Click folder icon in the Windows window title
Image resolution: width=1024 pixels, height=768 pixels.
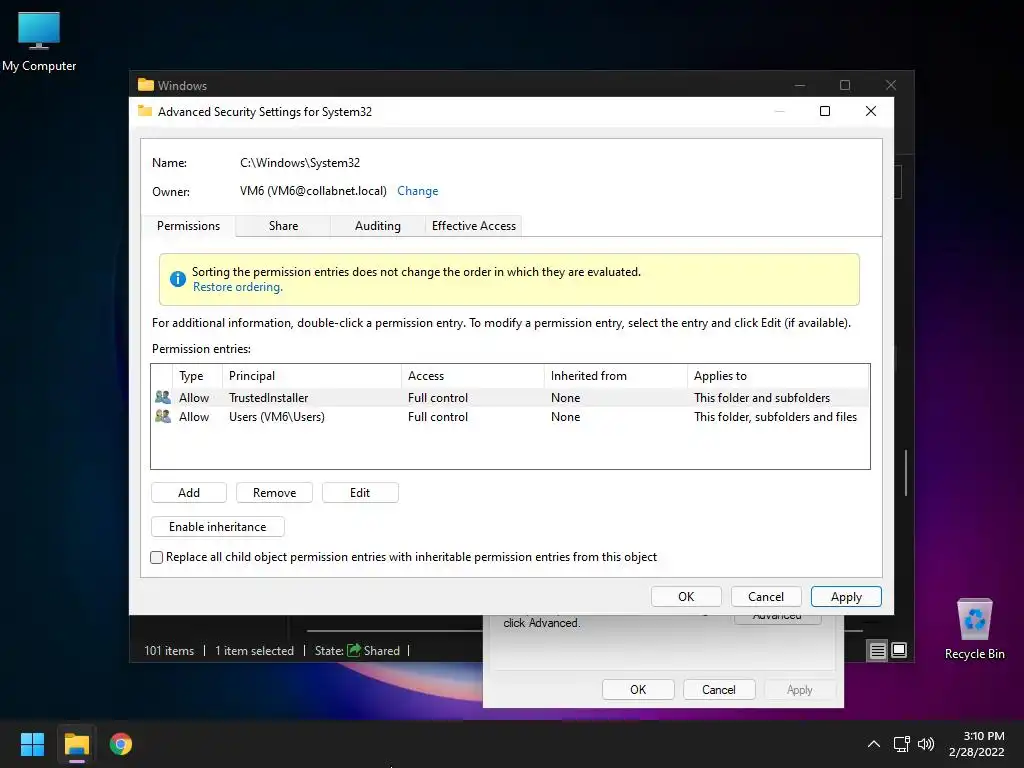point(146,85)
